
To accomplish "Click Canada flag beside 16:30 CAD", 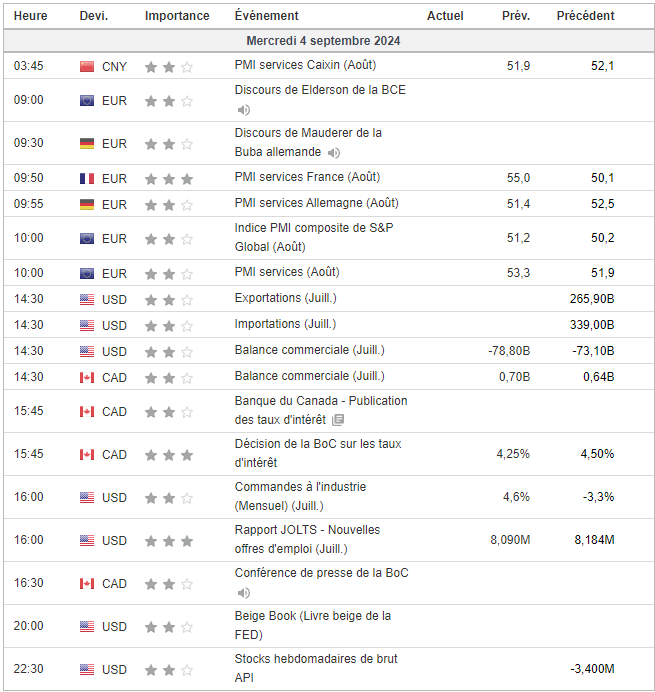I will (87, 584).
